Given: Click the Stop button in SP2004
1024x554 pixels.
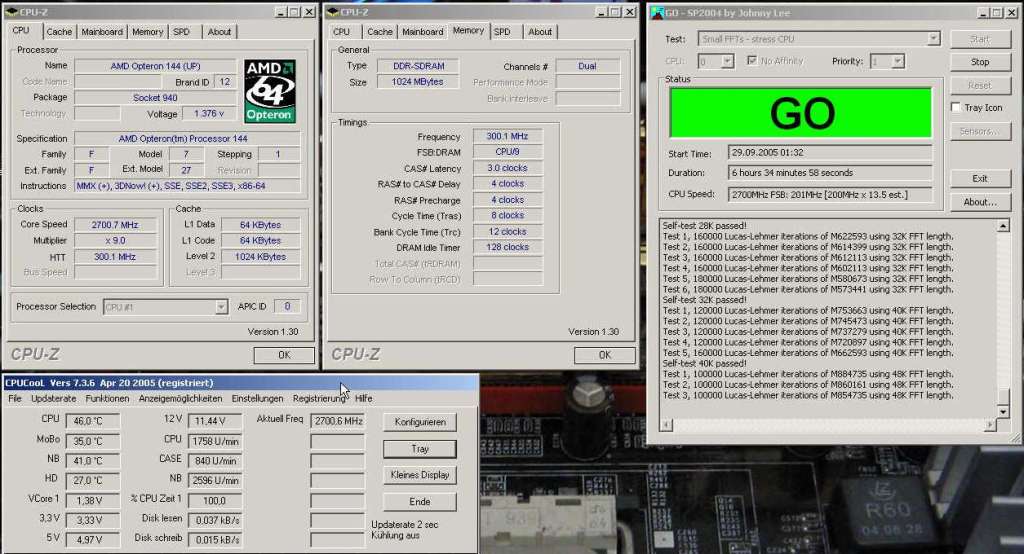Looking at the screenshot, I should (980, 62).
